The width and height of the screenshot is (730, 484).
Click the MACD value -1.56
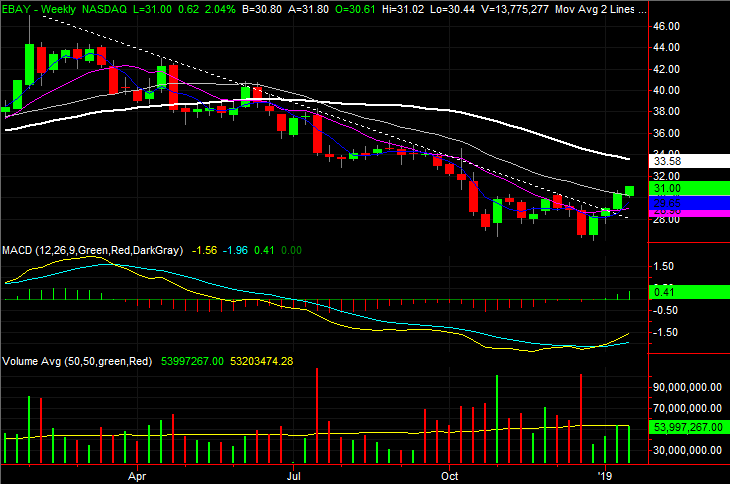(204, 250)
